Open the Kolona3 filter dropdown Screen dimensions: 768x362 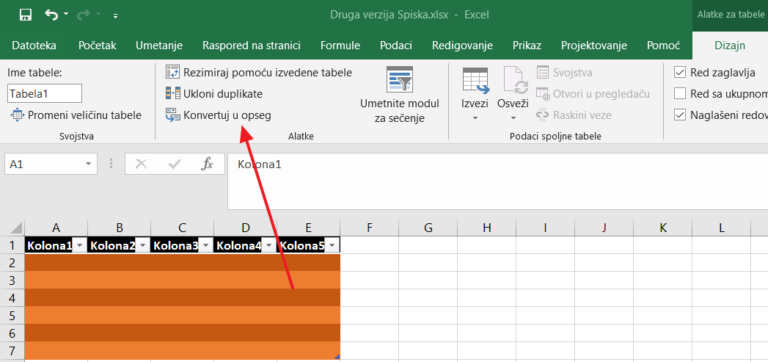coord(205,245)
